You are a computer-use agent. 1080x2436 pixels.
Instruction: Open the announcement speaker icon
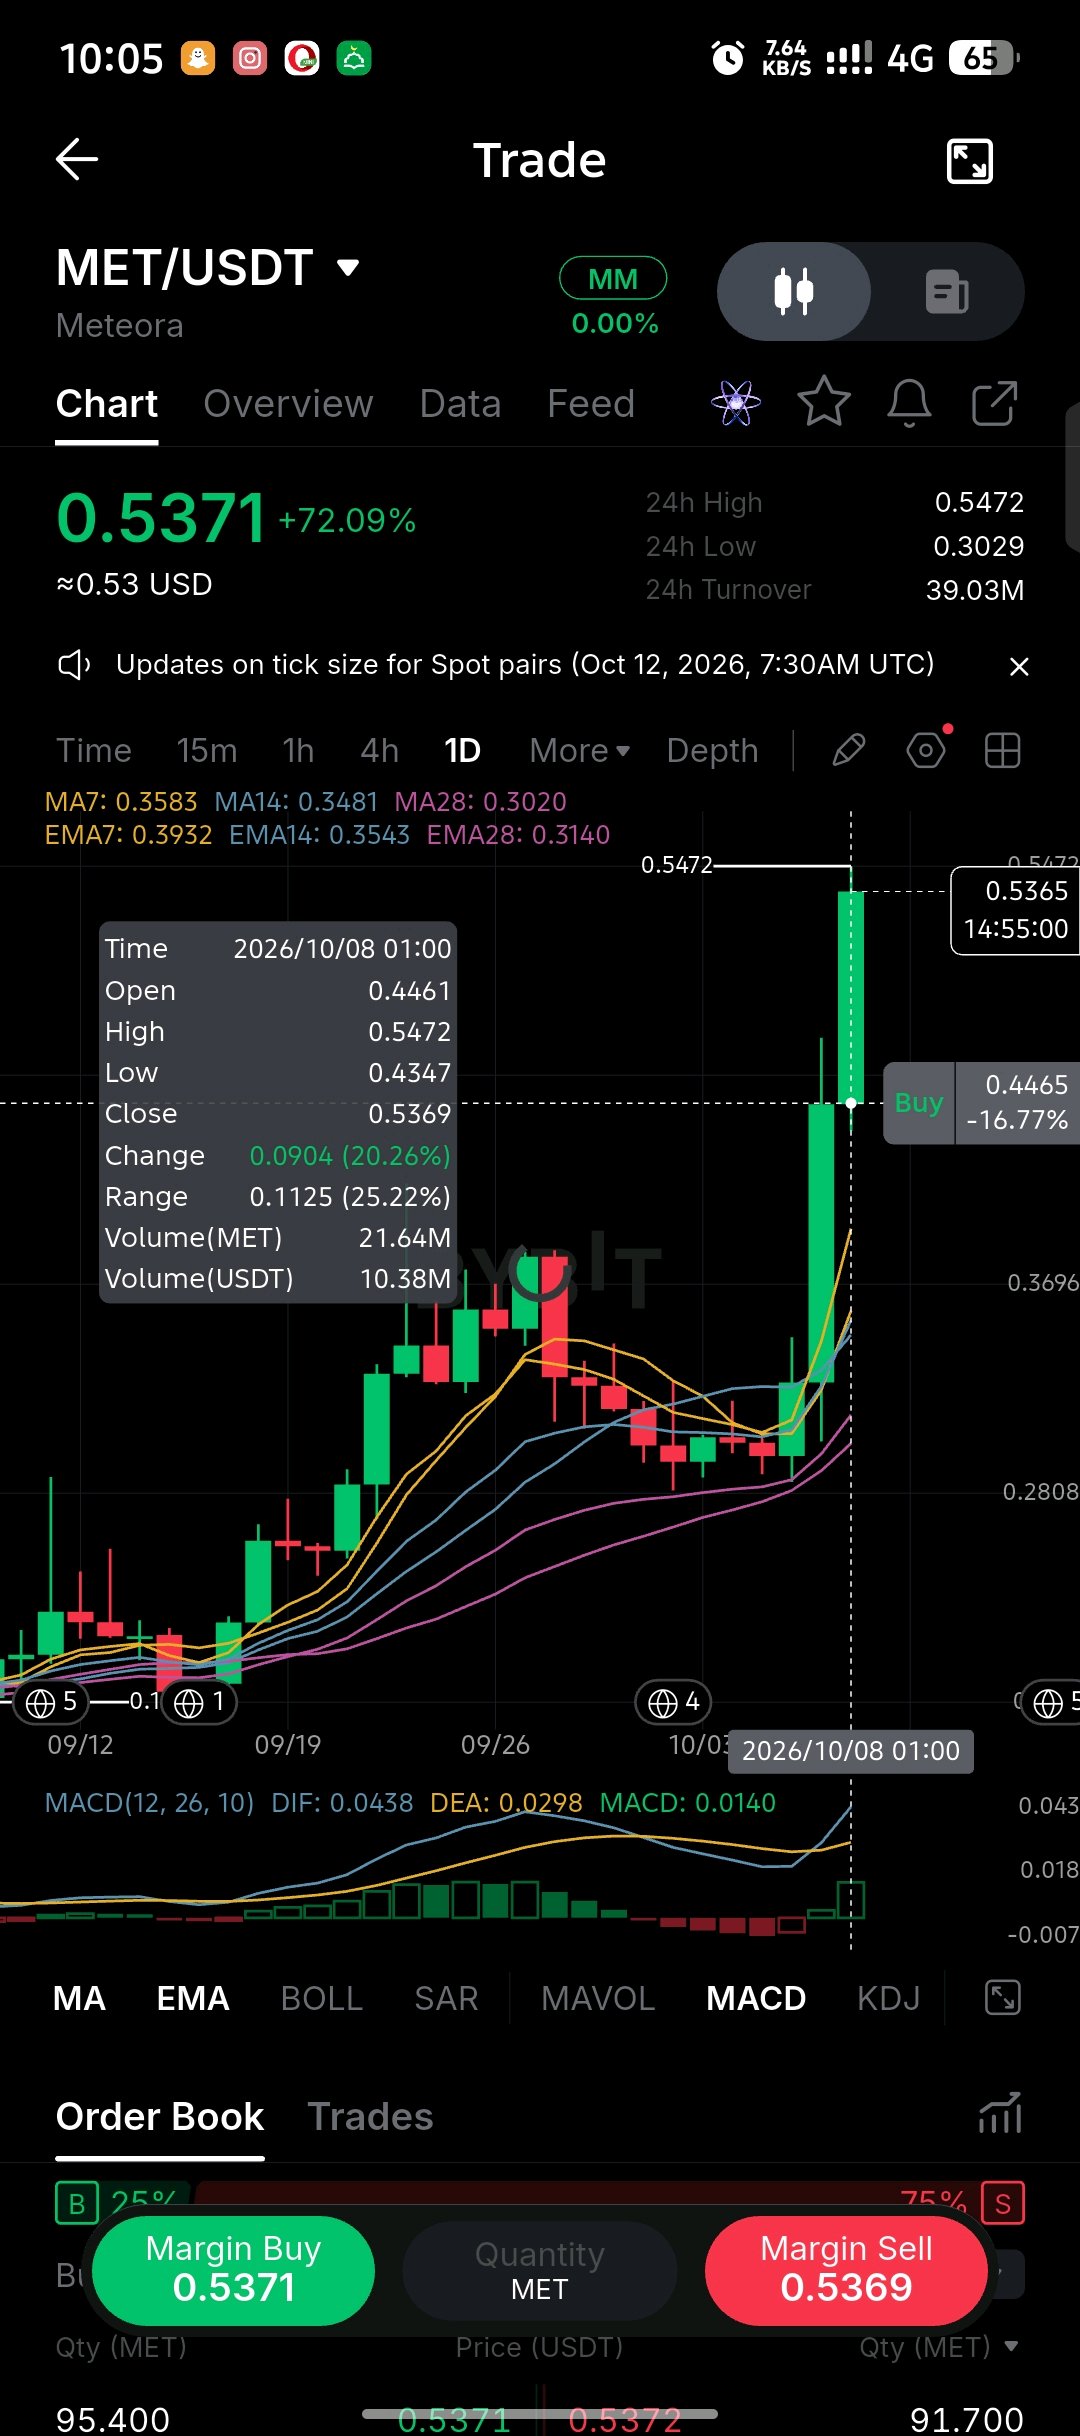tap(74, 665)
